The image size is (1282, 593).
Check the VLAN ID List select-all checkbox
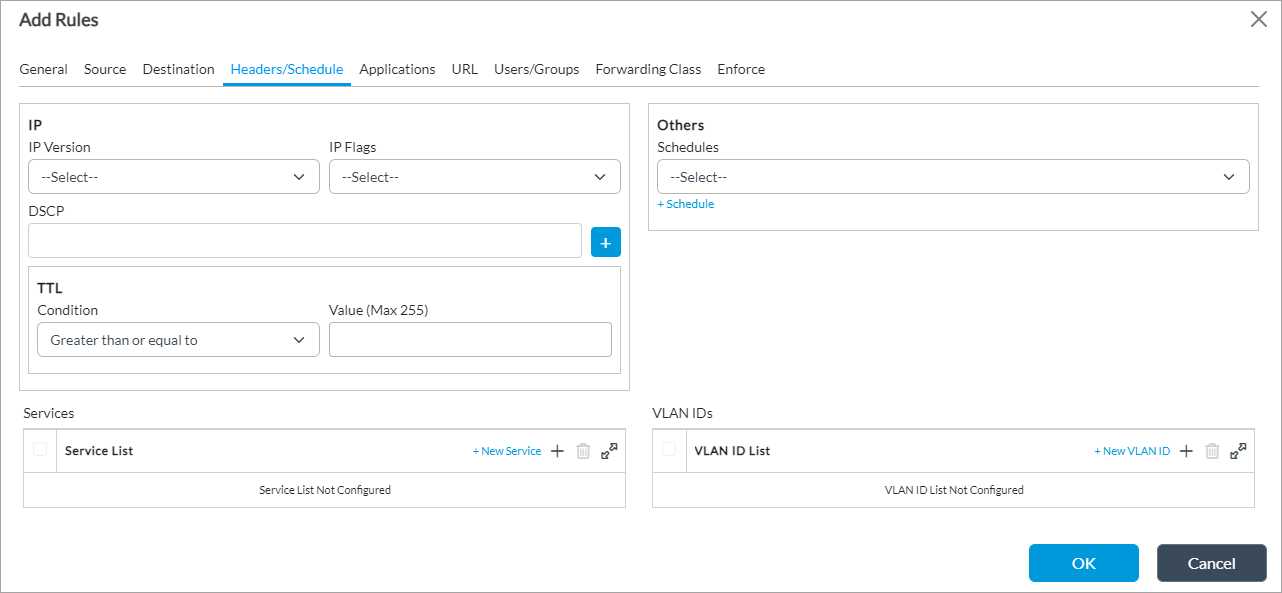tap(669, 450)
